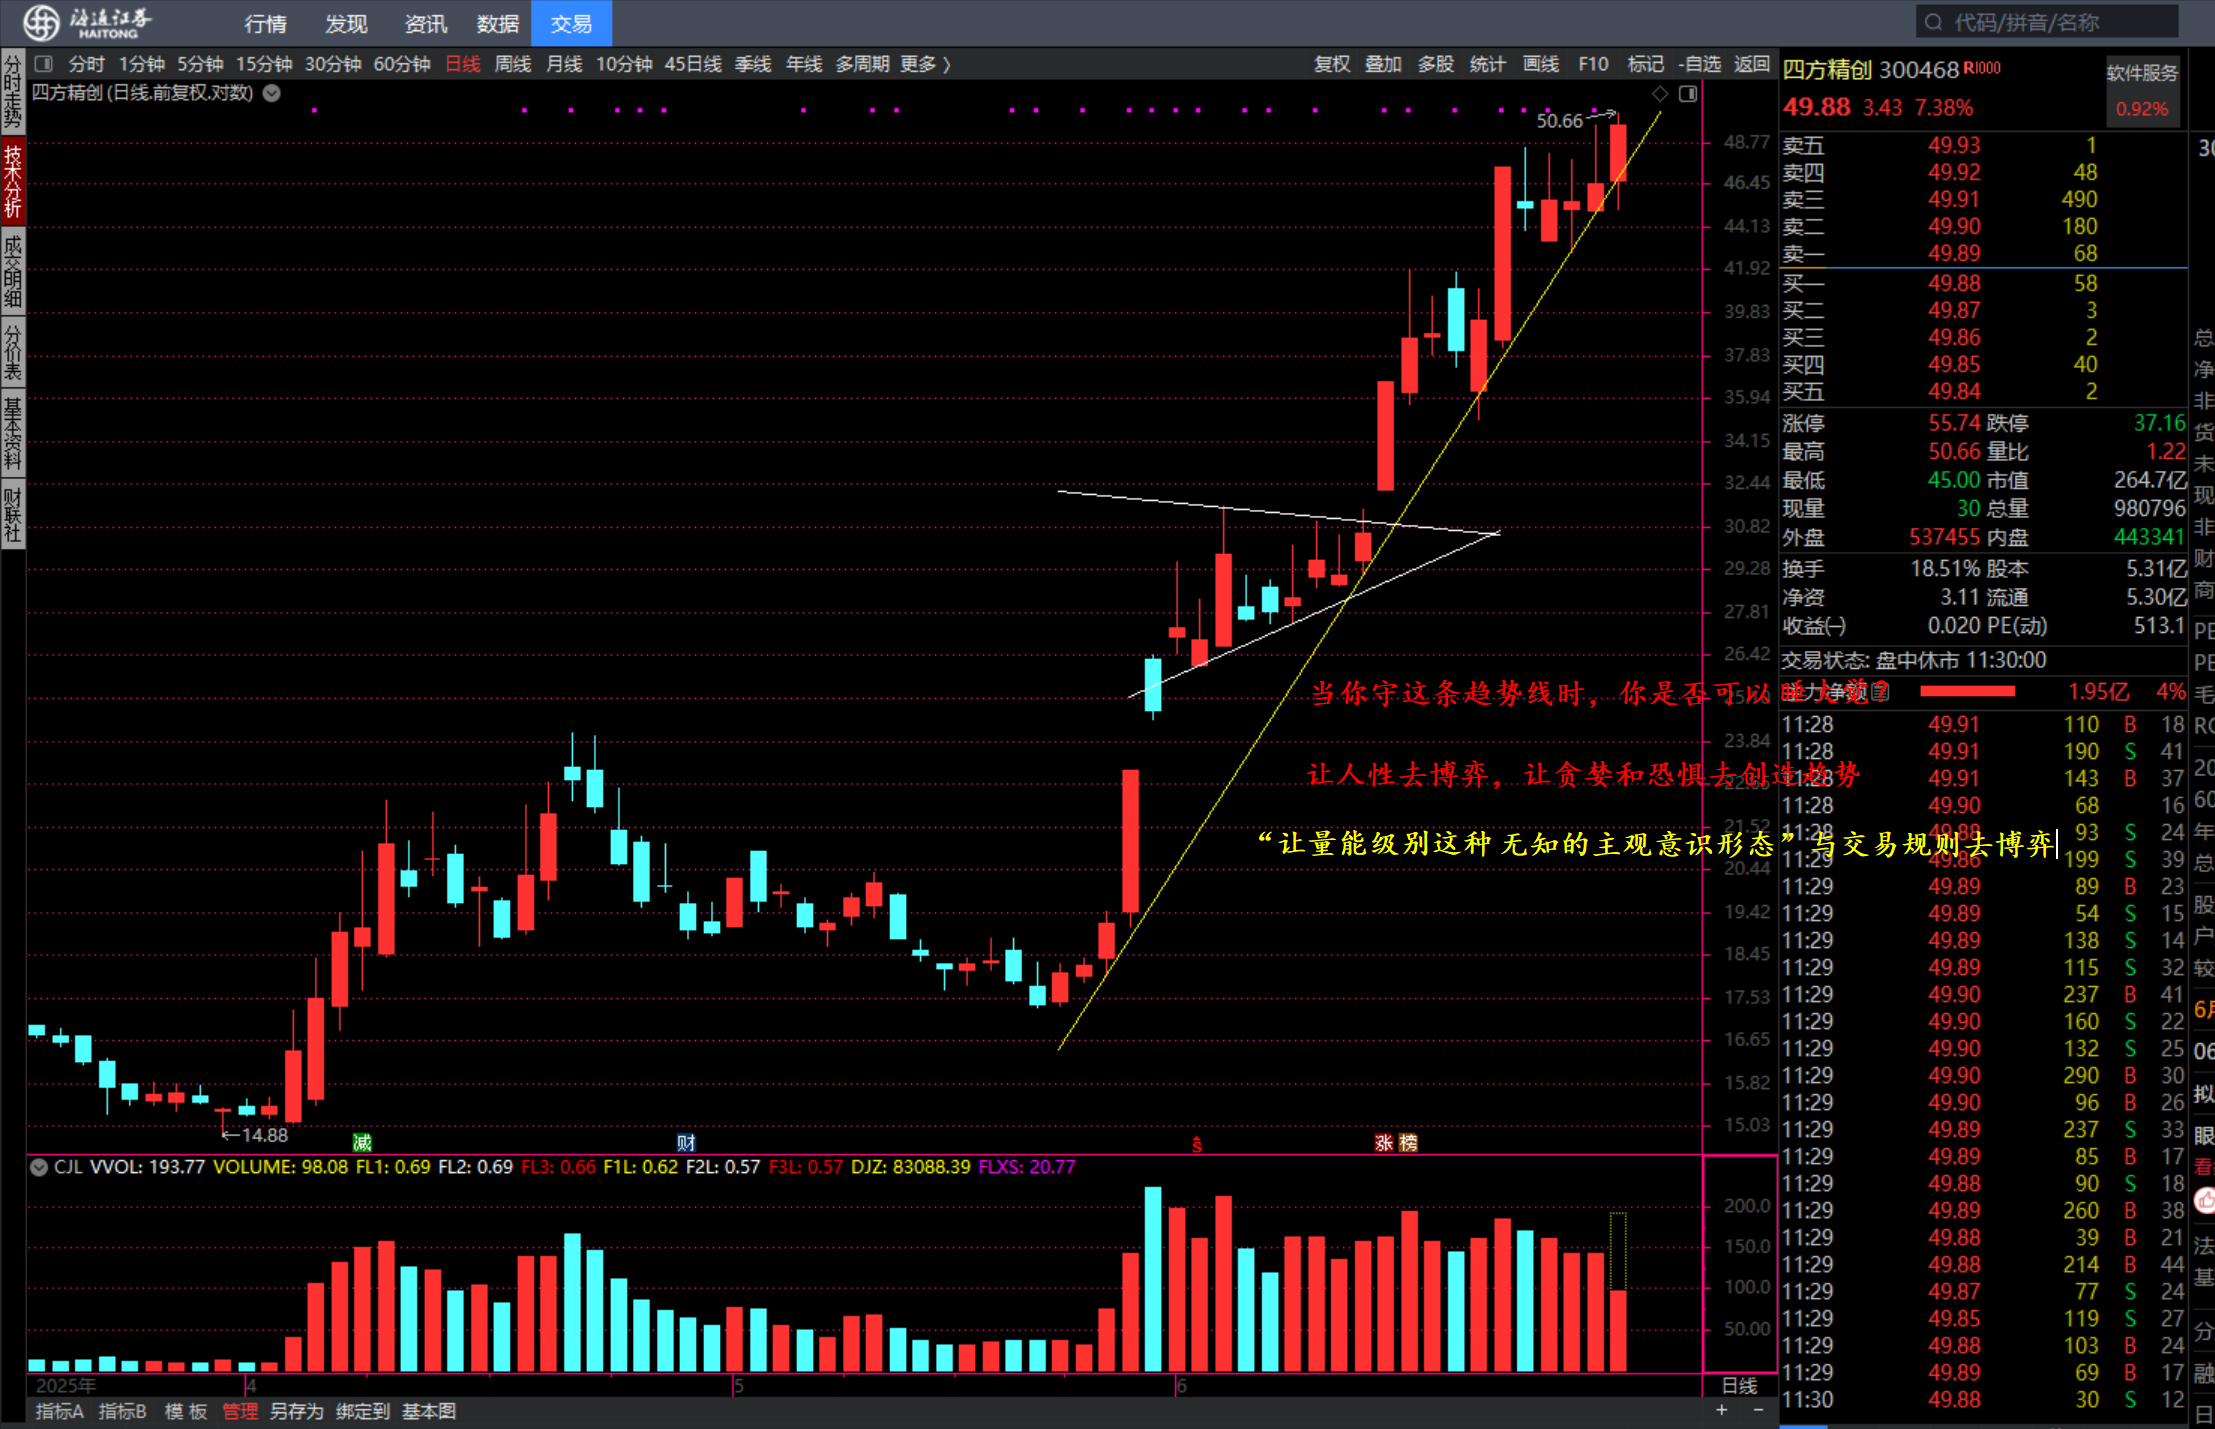Switch to 15分钟 period
Viewport: 2215px width, 1429px height.
[x=264, y=64]
